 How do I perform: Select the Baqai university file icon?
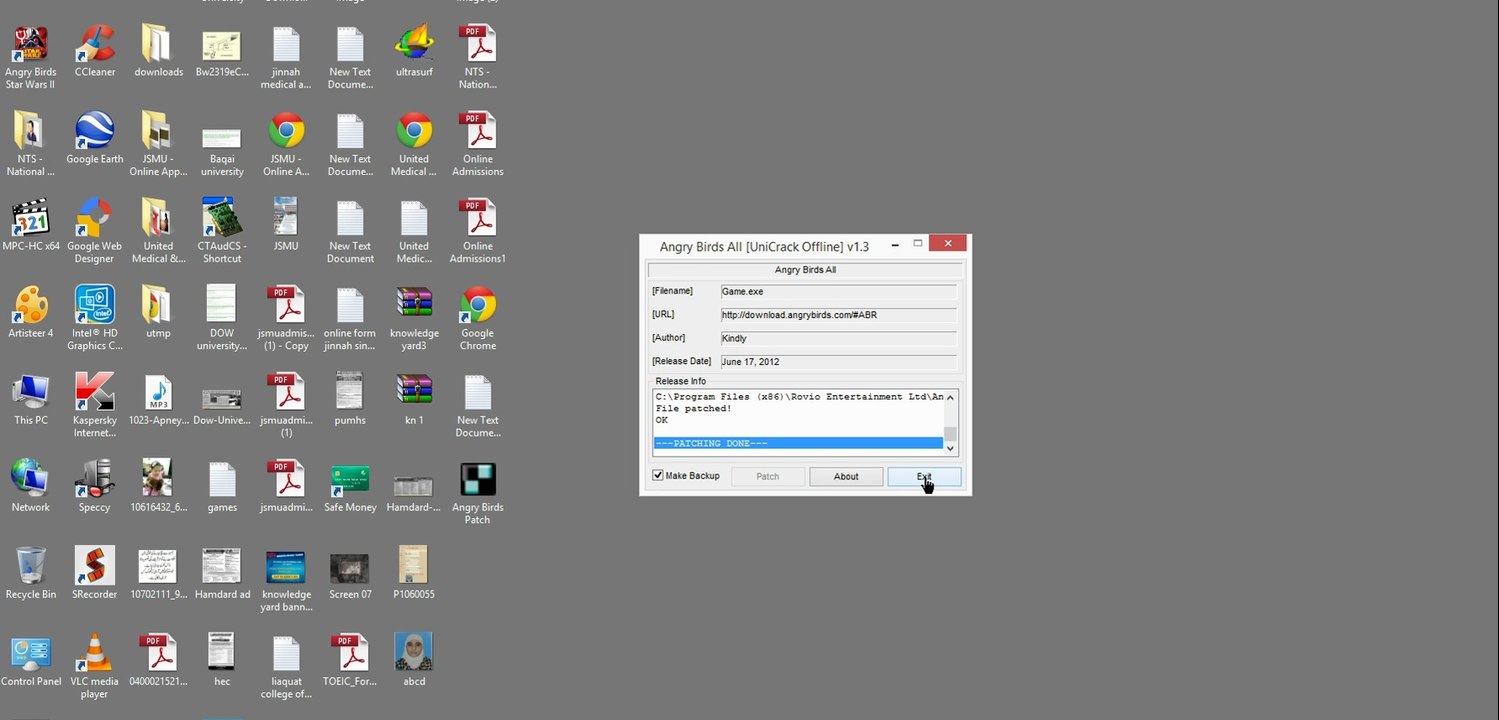222,138
